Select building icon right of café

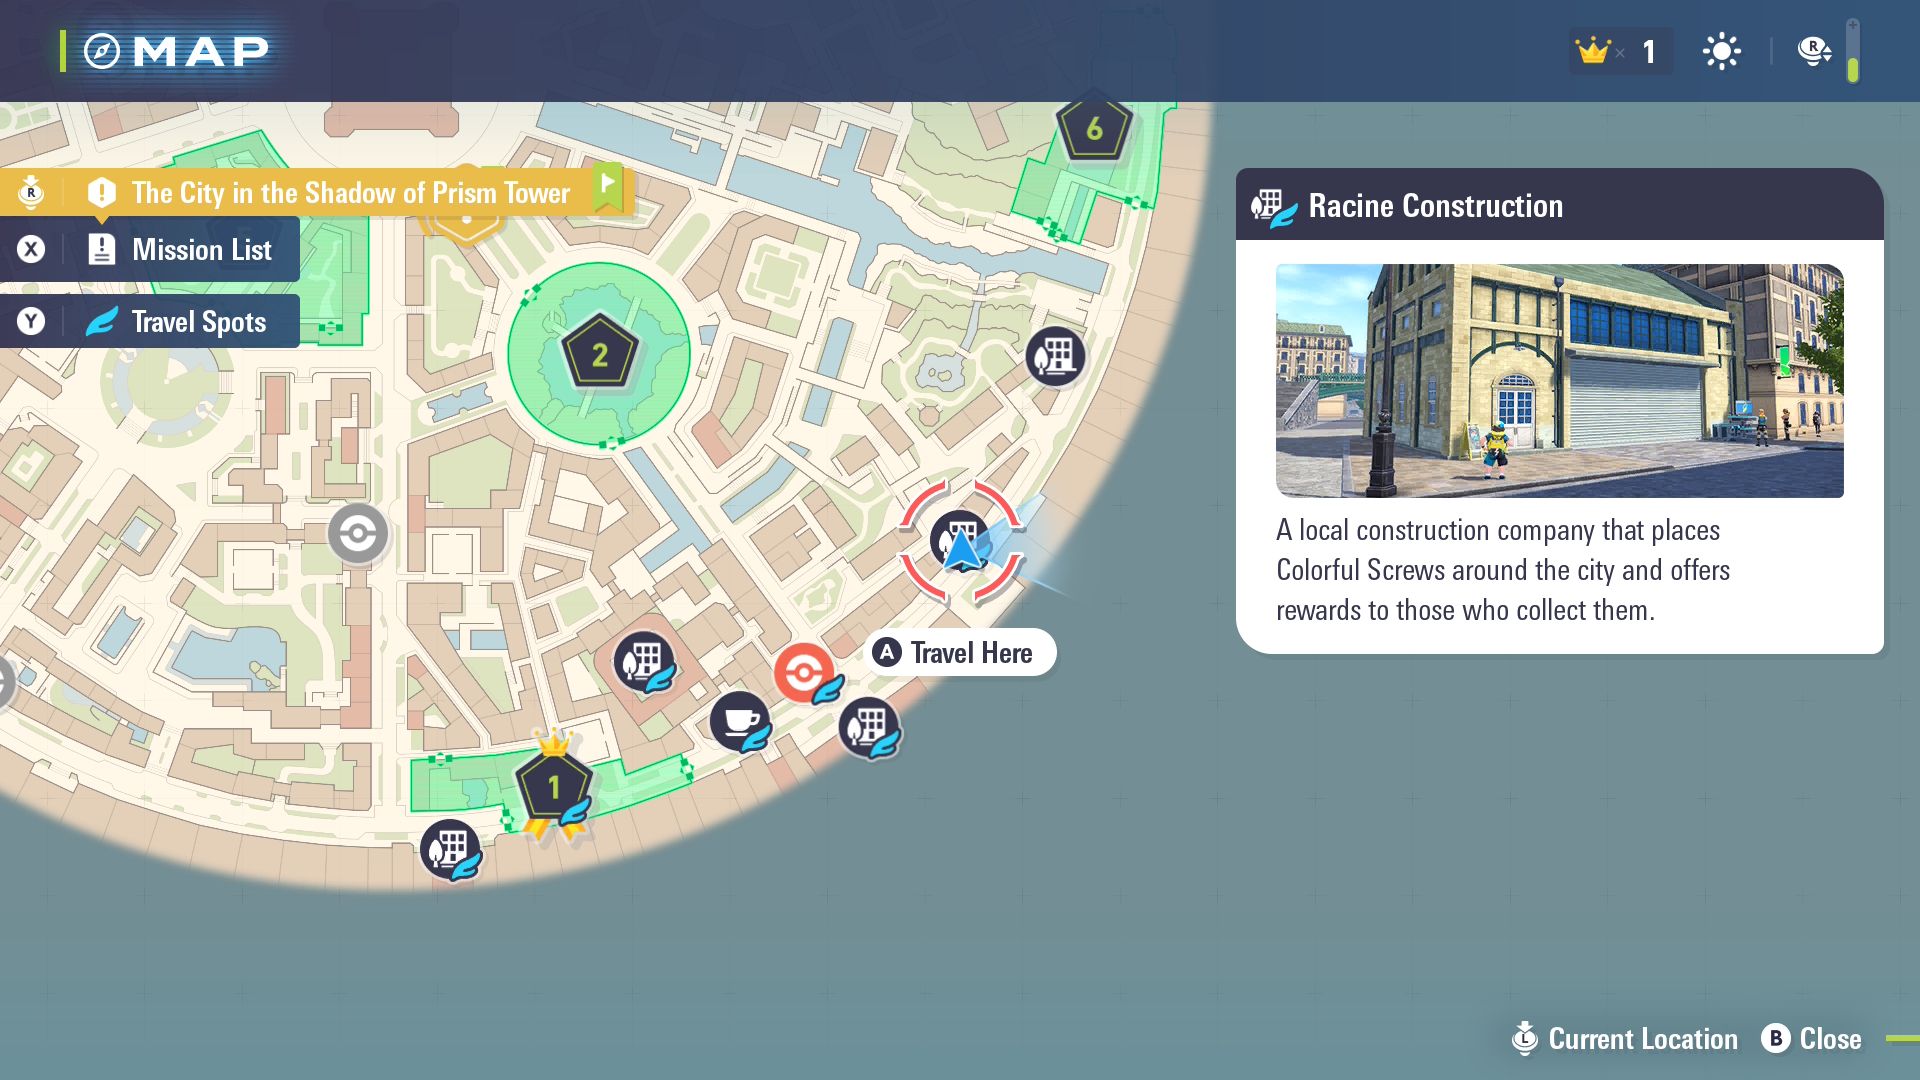pos(868,727)
